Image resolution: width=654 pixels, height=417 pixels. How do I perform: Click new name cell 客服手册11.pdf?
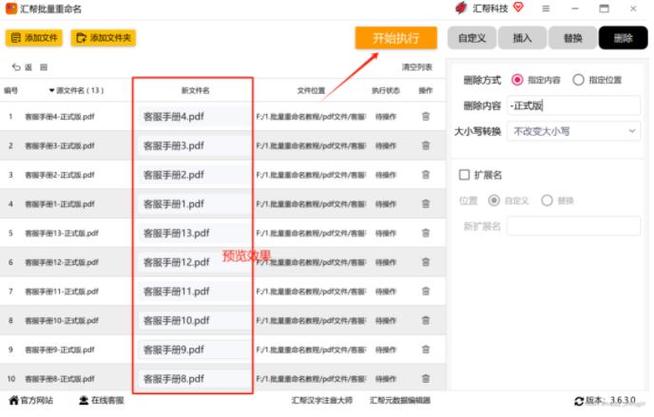click(193, 291)
